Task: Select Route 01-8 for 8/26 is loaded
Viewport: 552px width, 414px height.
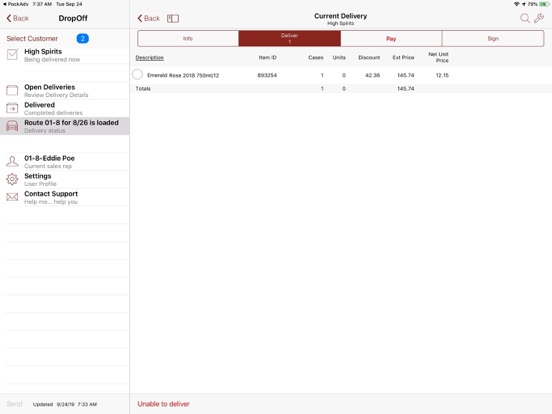Action: 65,126
